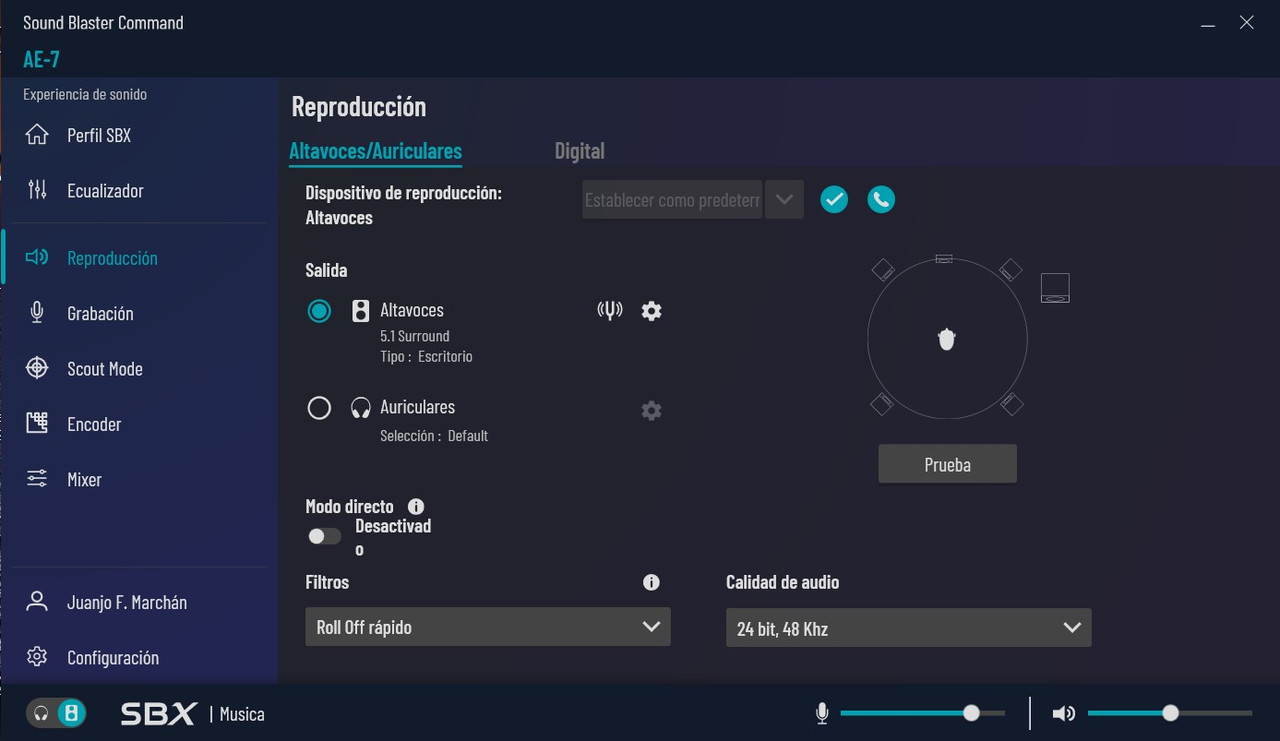The width and height of the screenshot is (1280, 741).
Task: Click the teal checkmark default device icon
Action: pyautogui.click(x=834, y=199)
